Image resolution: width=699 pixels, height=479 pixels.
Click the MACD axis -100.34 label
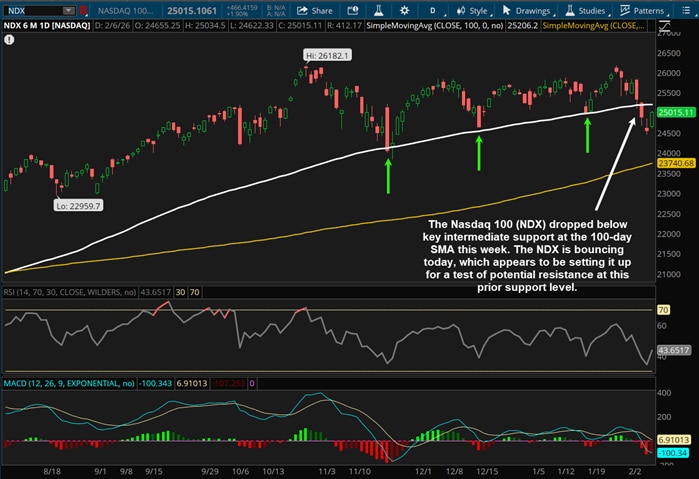[672, 453]
